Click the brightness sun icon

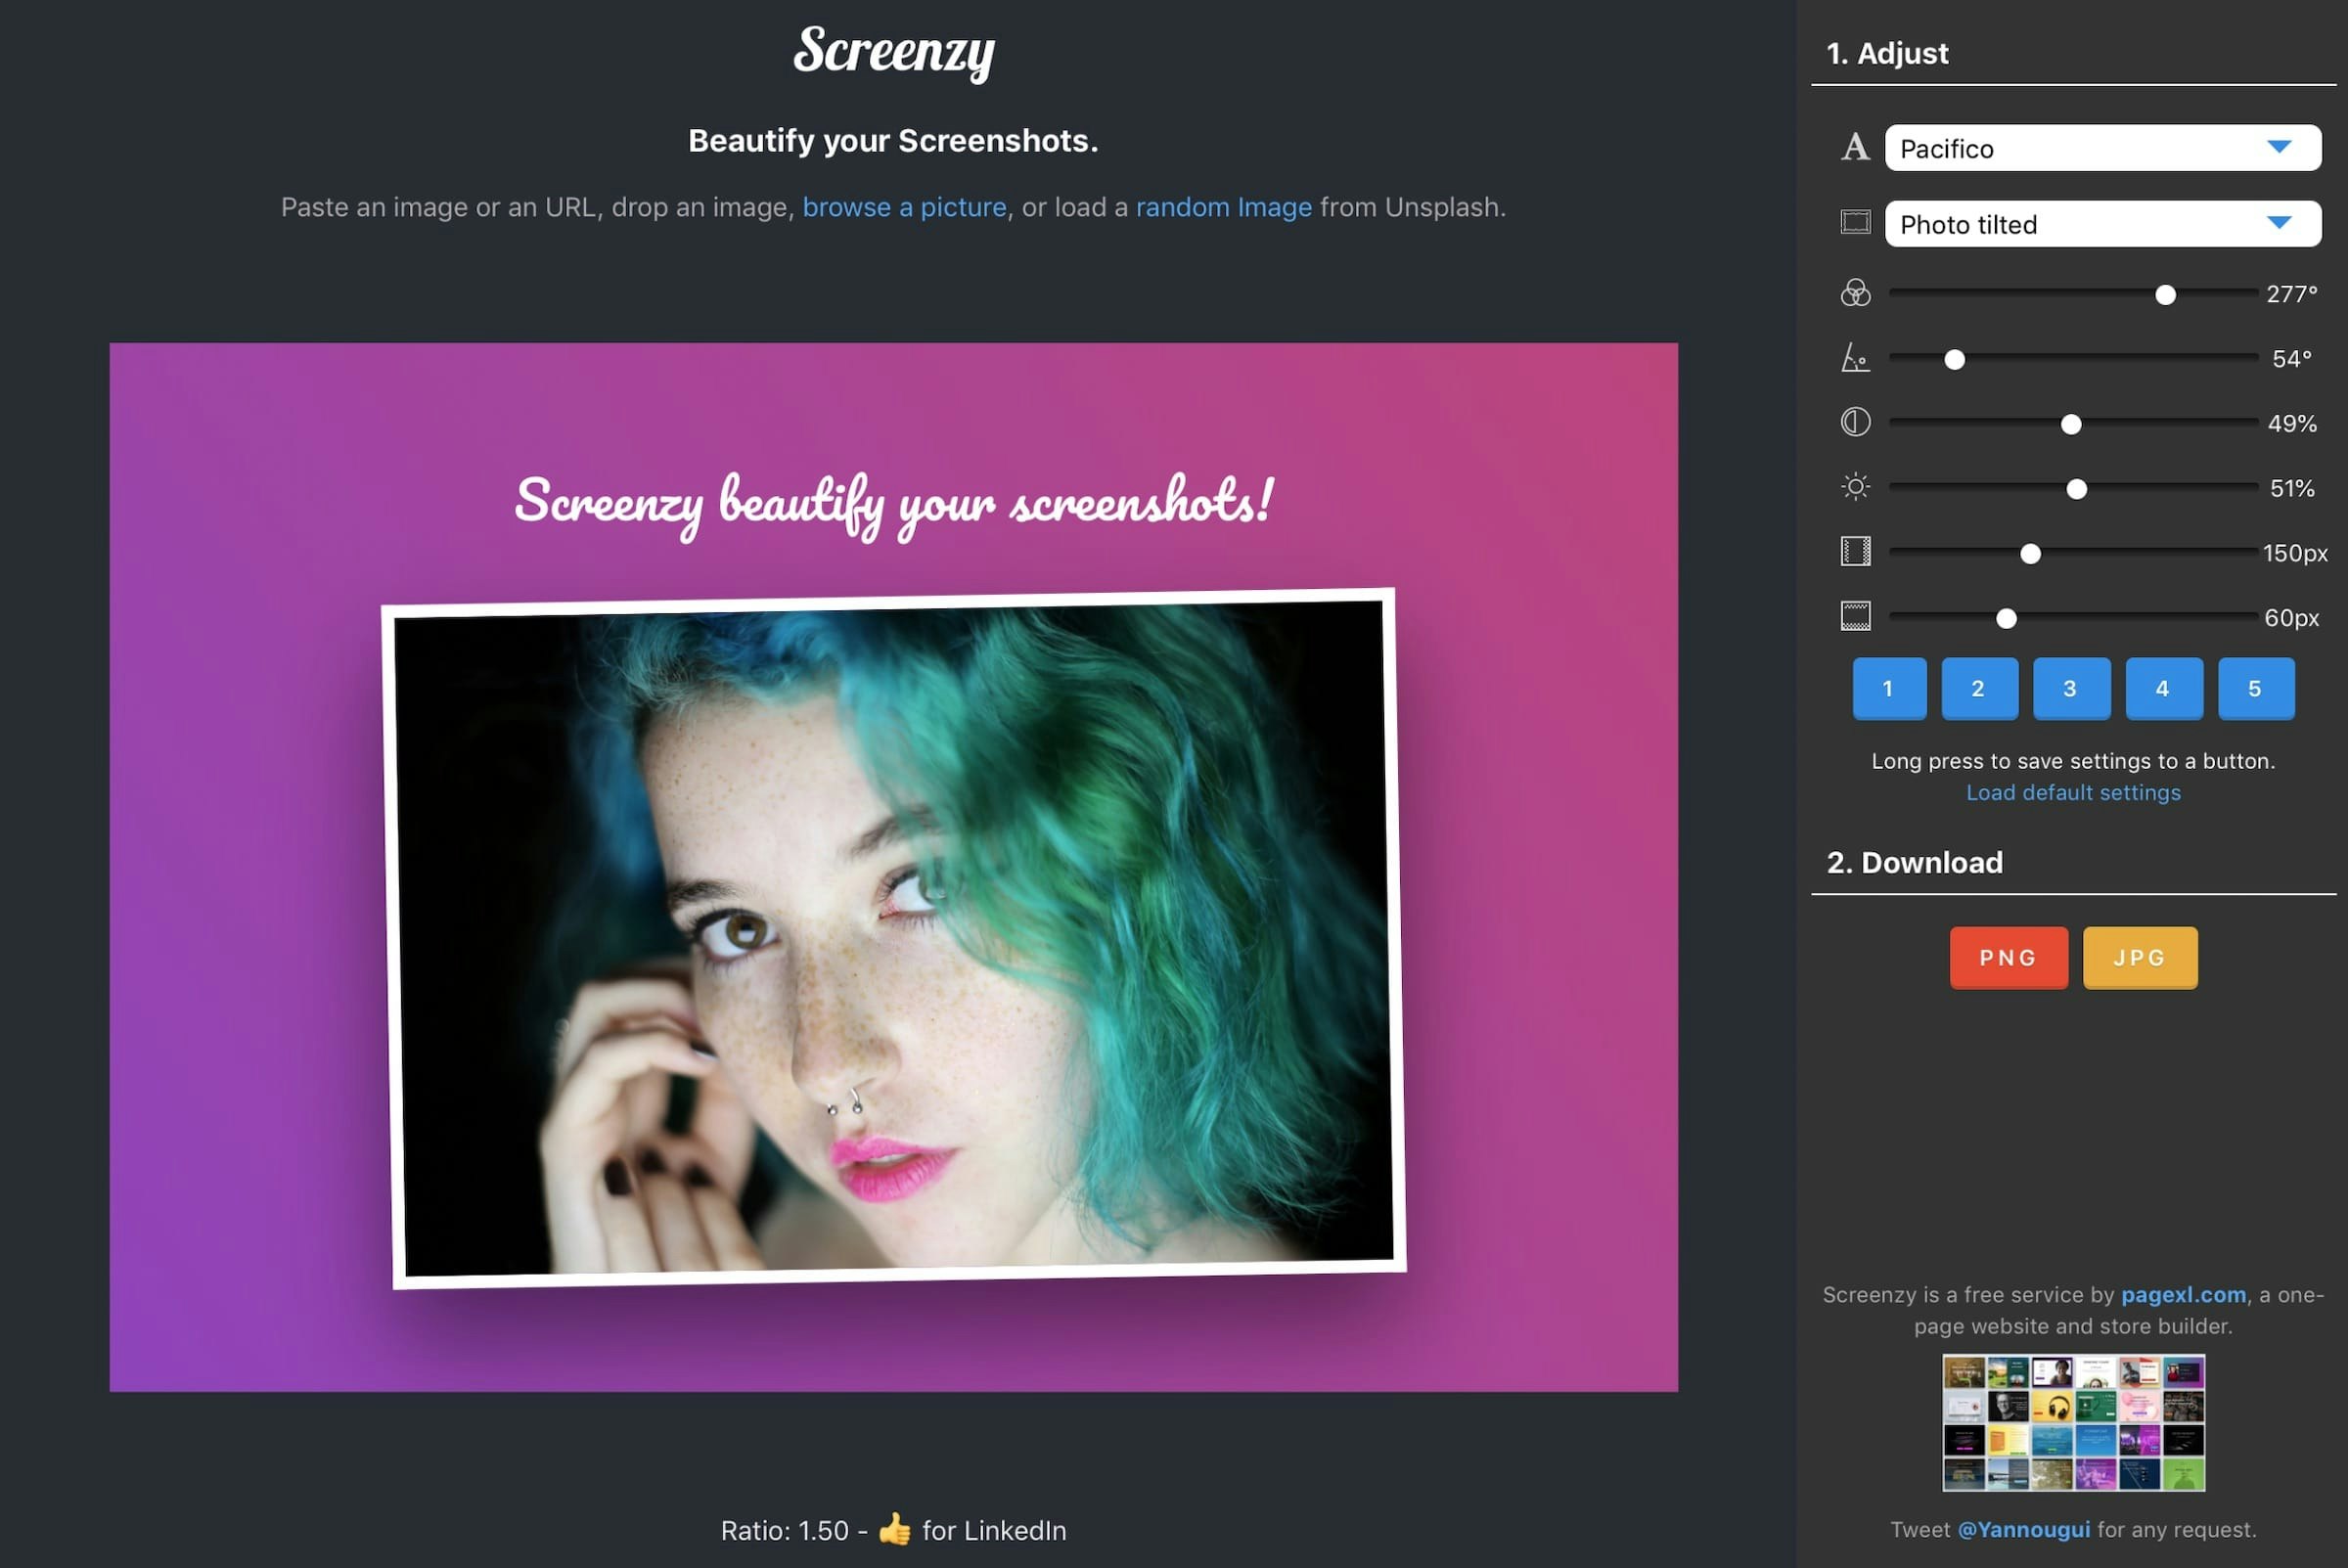tap(1855, 487)
